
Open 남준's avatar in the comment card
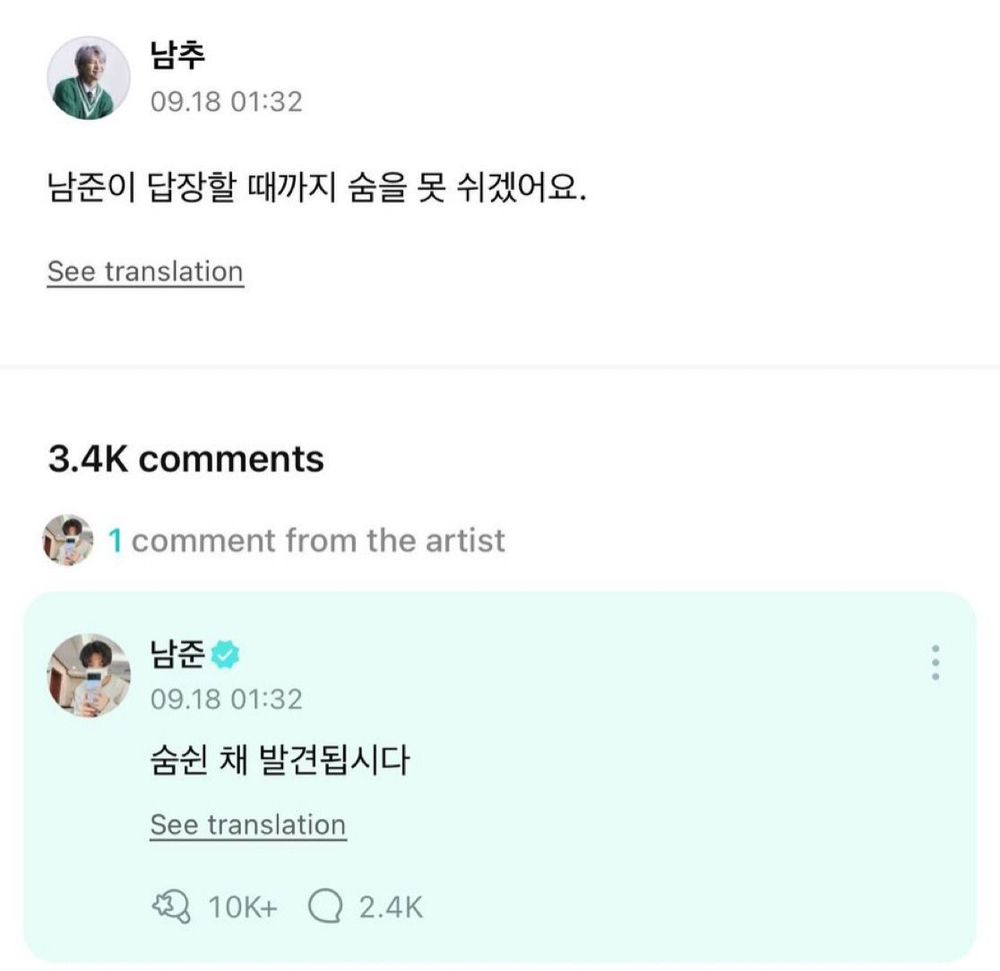coord(89,675)
